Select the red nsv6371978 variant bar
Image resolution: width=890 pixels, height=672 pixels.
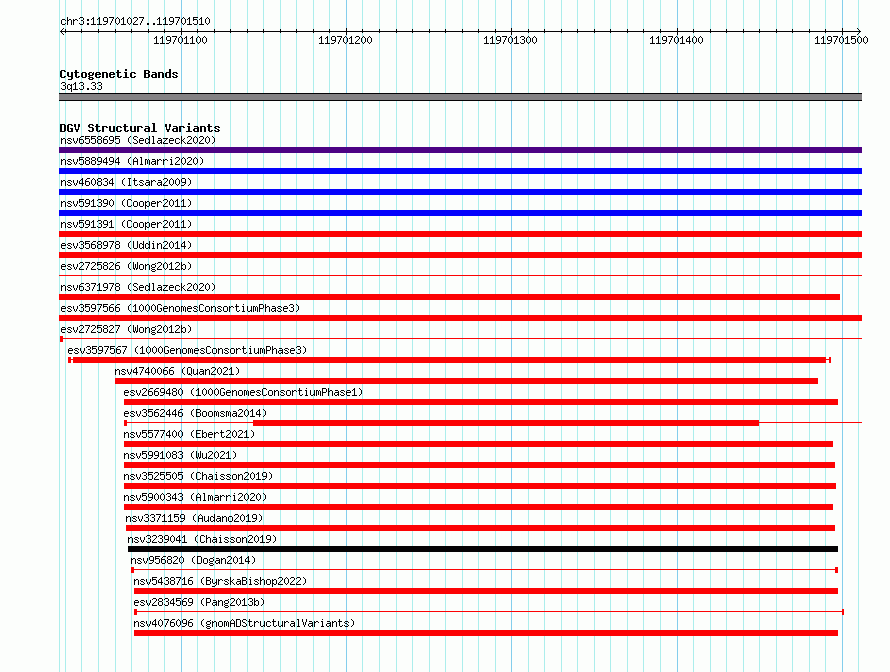[450, 297]
